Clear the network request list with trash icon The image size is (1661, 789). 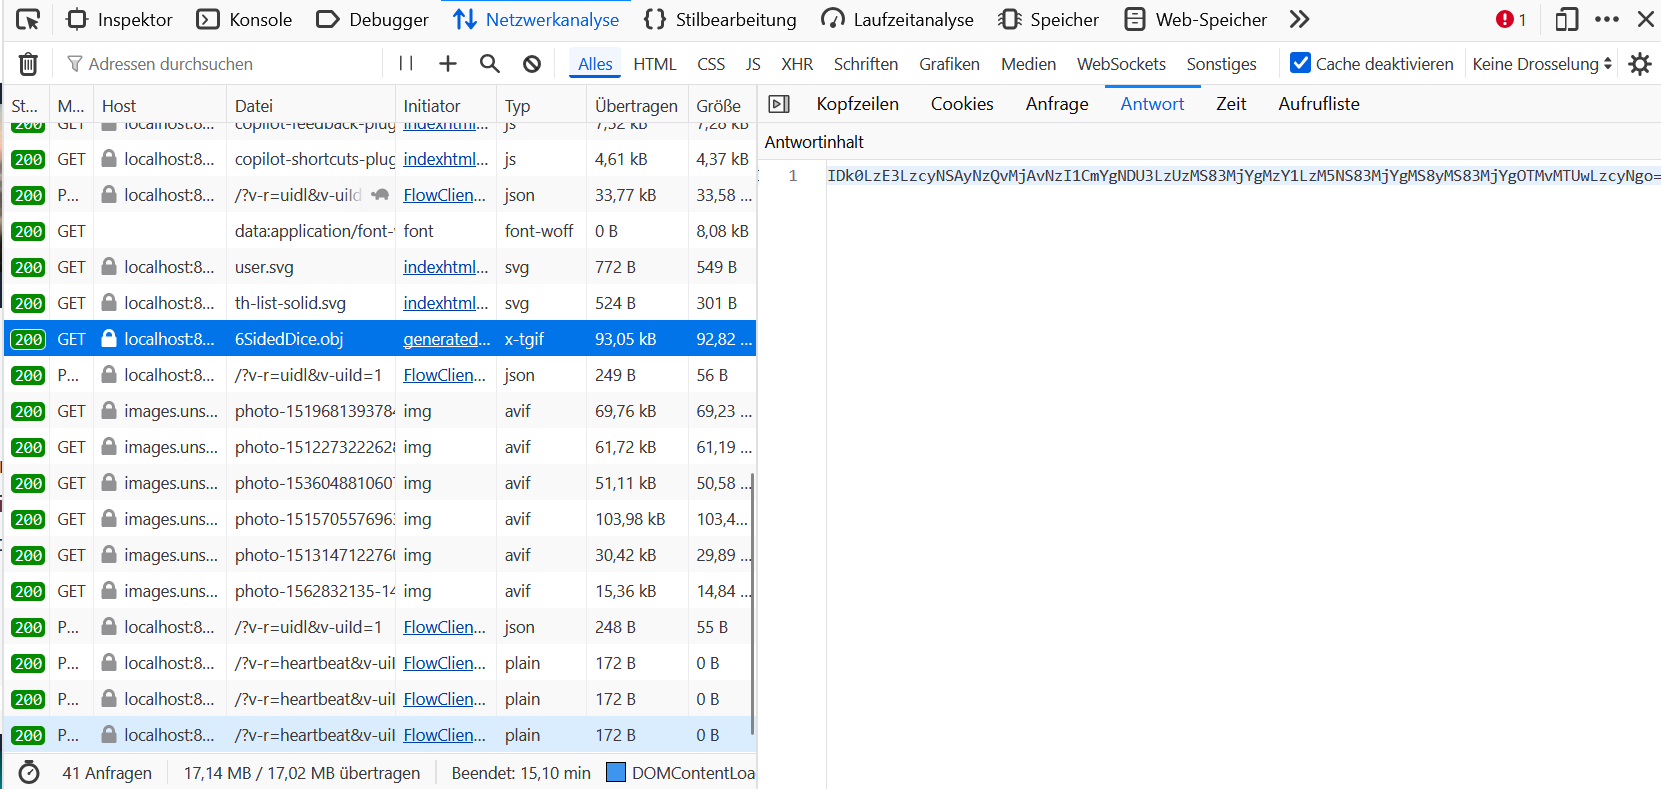(28, 64)
